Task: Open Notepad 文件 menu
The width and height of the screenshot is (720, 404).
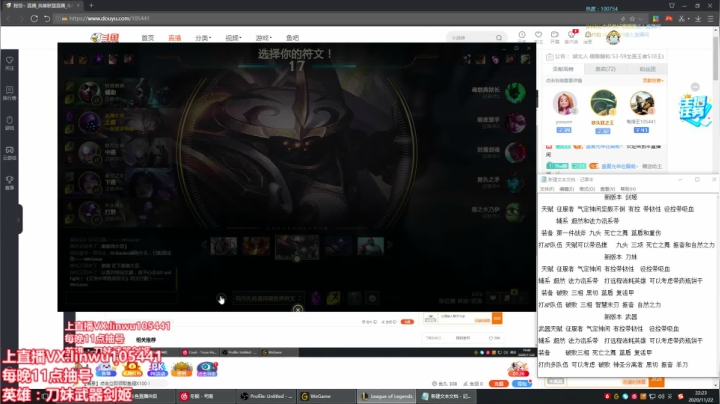Action: [546, 189]
